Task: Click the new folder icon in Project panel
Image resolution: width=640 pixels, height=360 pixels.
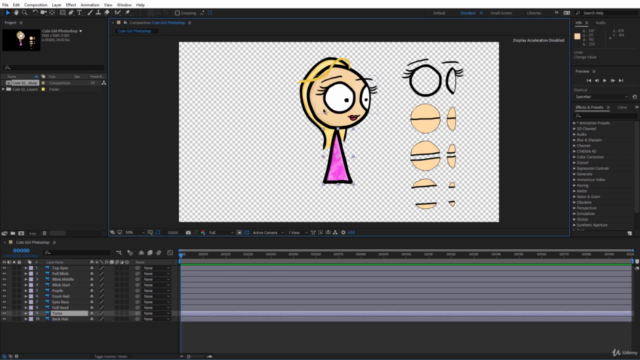Action: [x=13, y=233]
